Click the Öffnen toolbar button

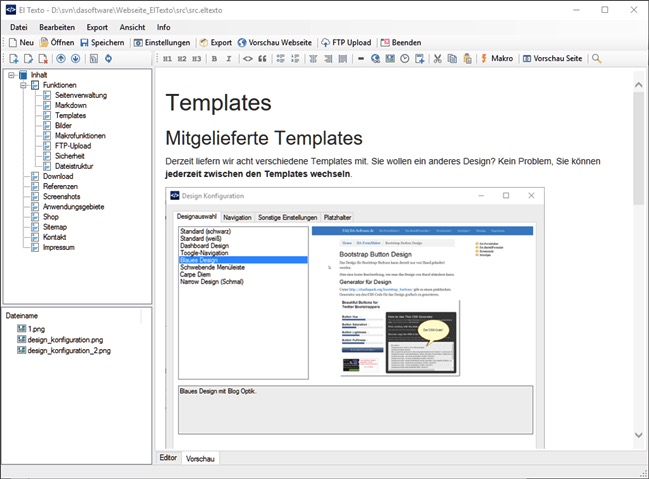point(57,43)
